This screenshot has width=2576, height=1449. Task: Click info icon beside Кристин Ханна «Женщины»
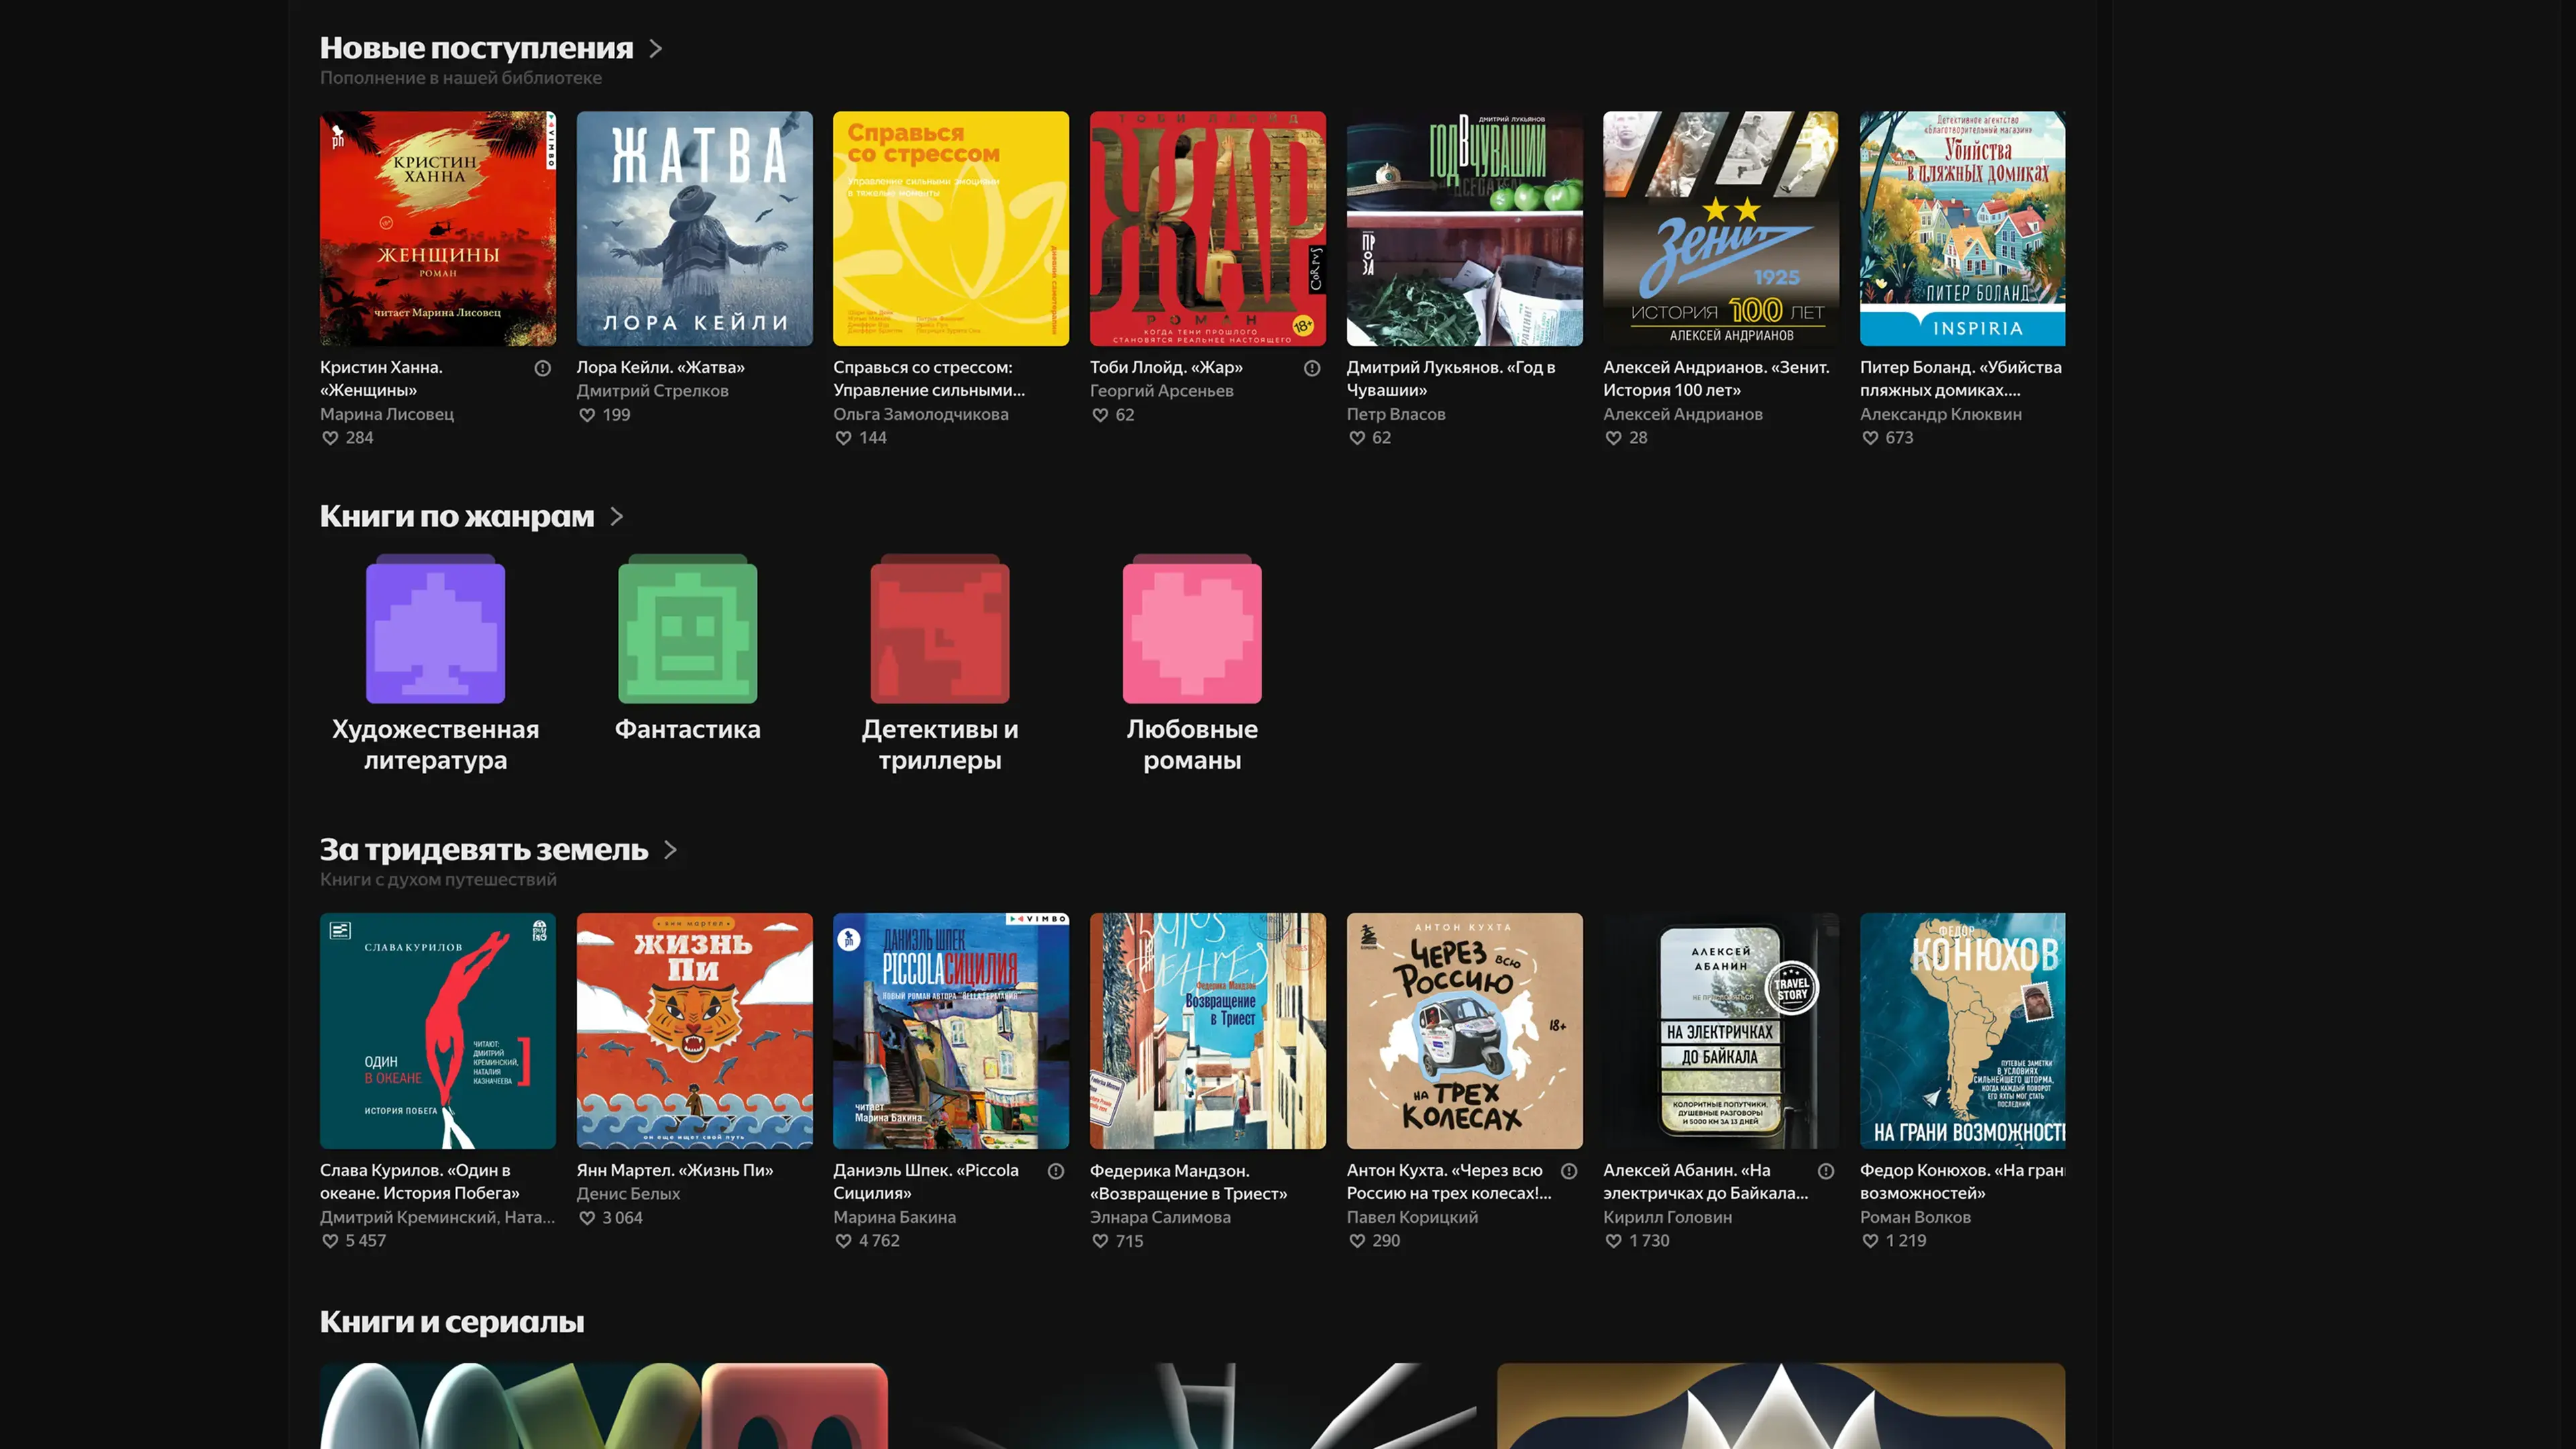pos(543,368)
